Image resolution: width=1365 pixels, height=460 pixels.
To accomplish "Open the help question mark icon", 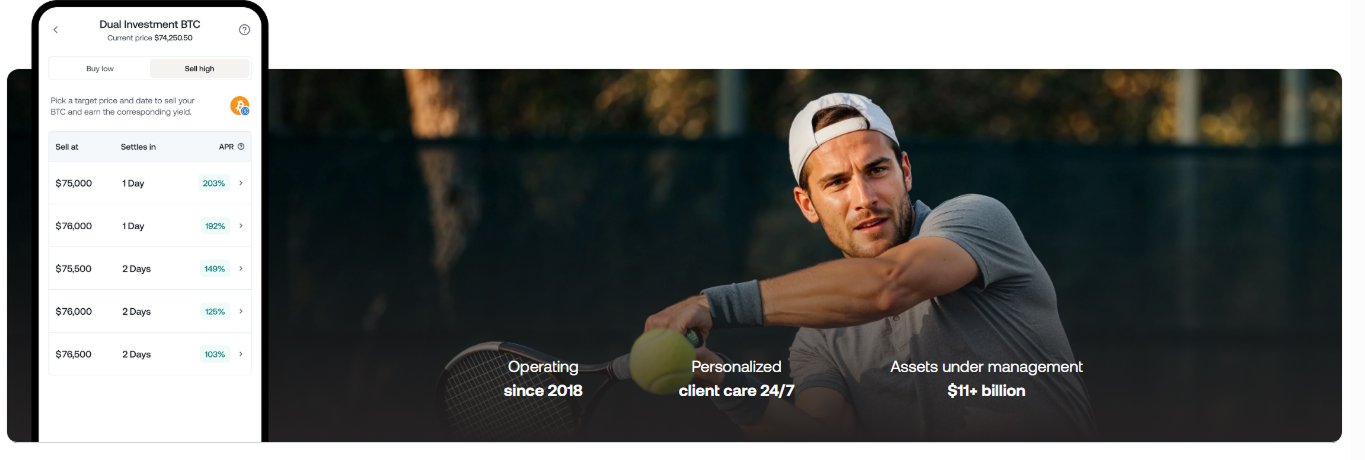I will click(244, 30).
